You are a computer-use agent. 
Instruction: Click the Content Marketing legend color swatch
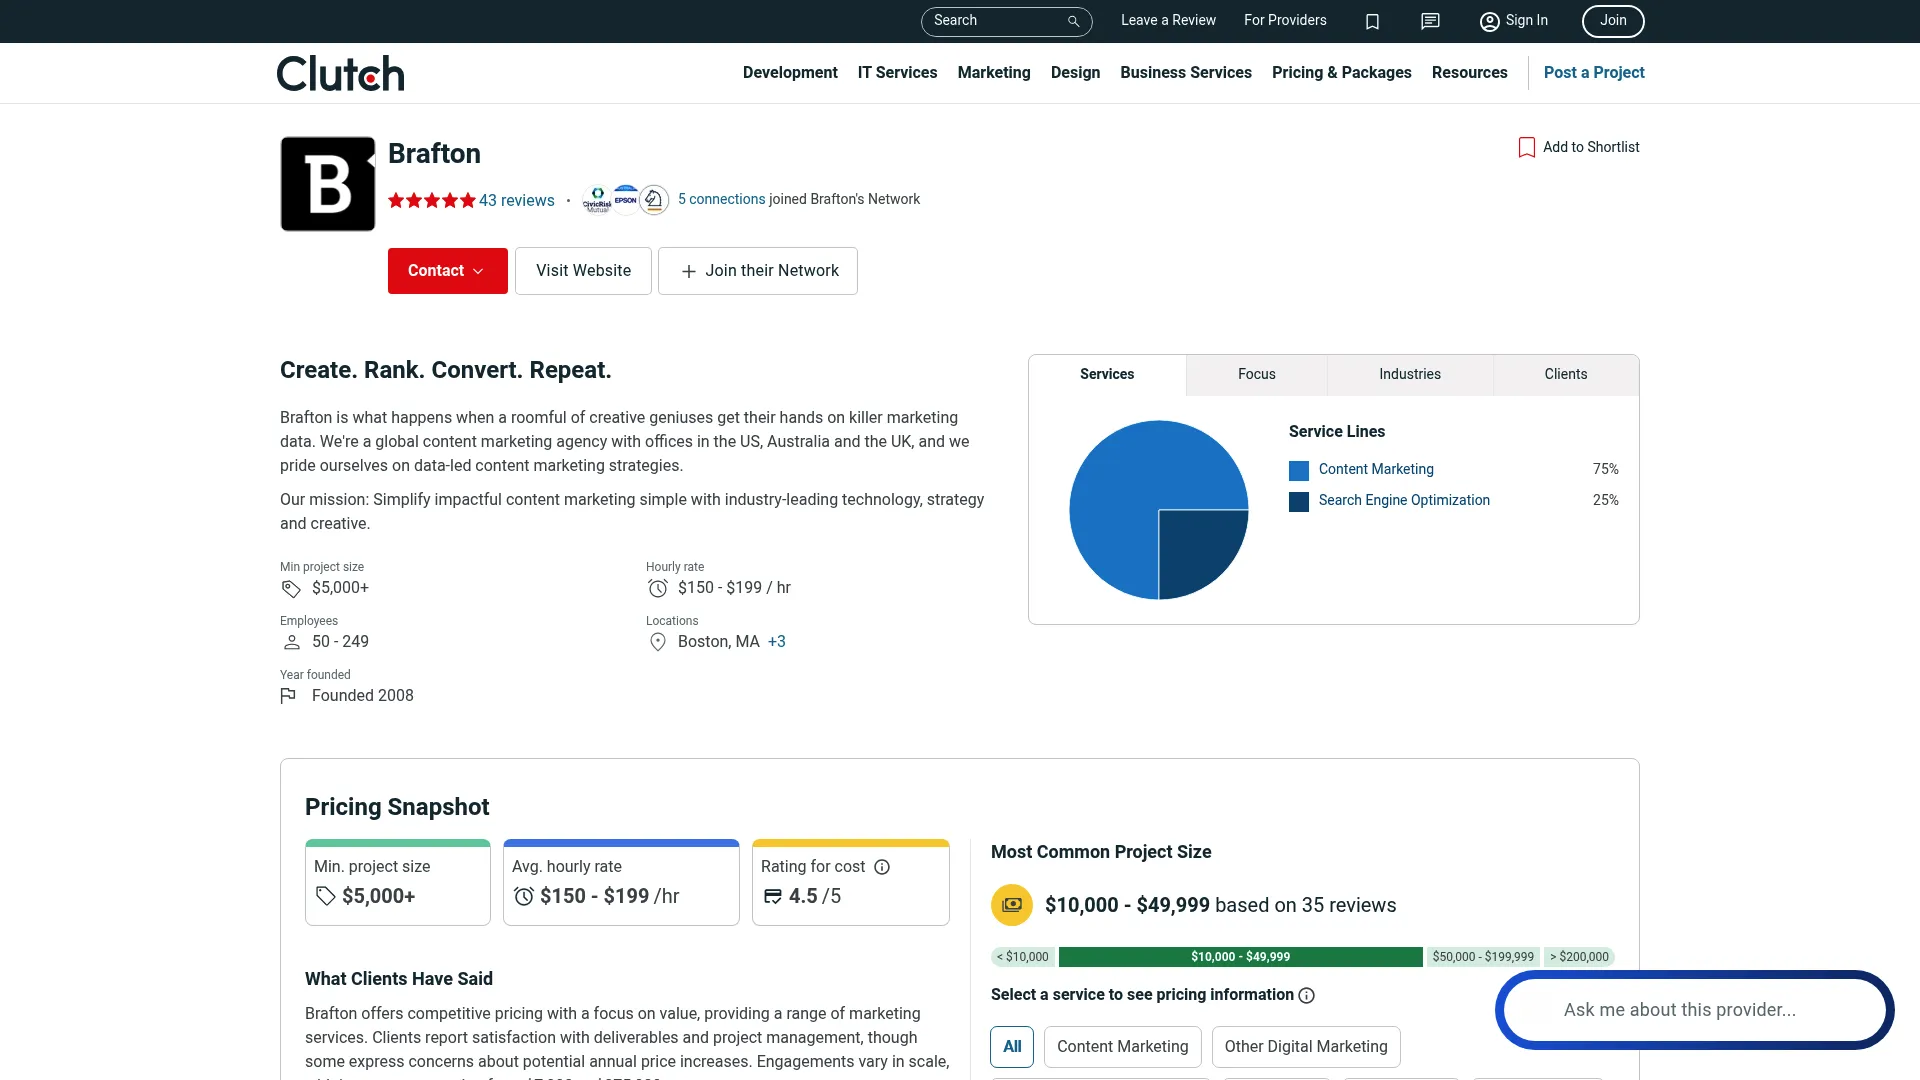coord(1298,470)
